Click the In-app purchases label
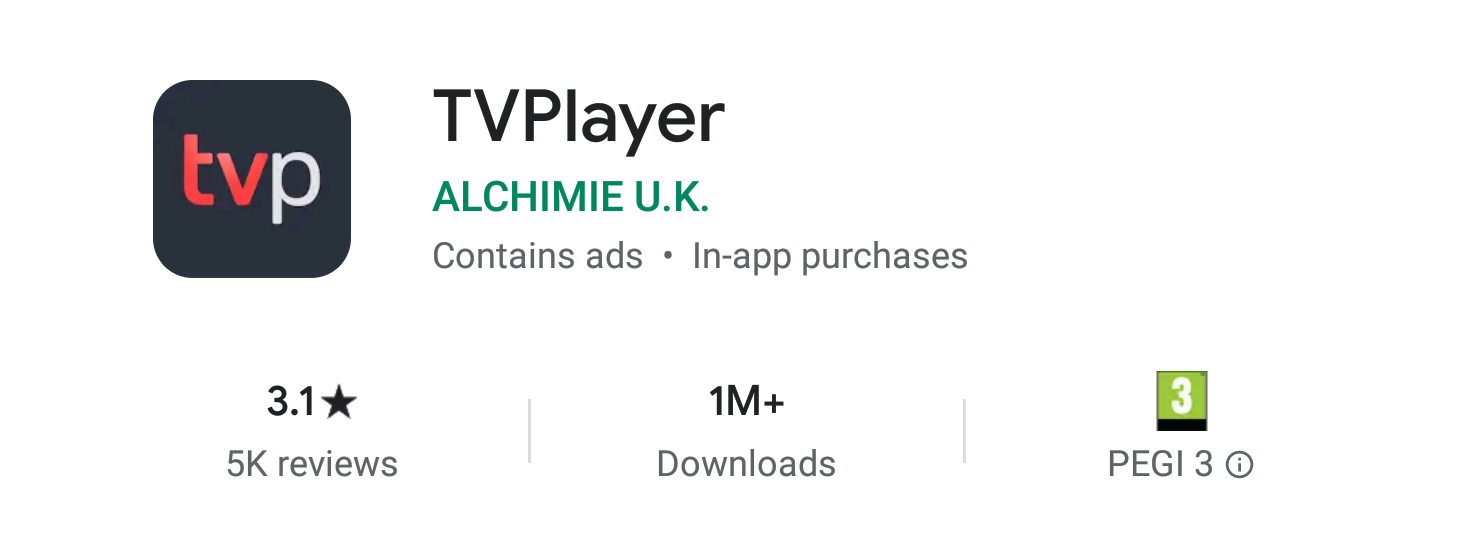Screen dimensions: 1481x541 tap(830, 257)
